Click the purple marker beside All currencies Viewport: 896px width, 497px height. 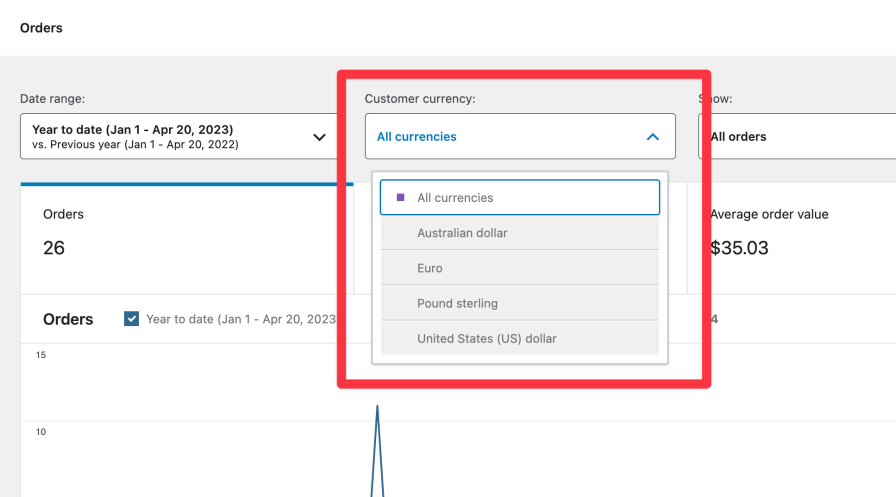point(401,198)
